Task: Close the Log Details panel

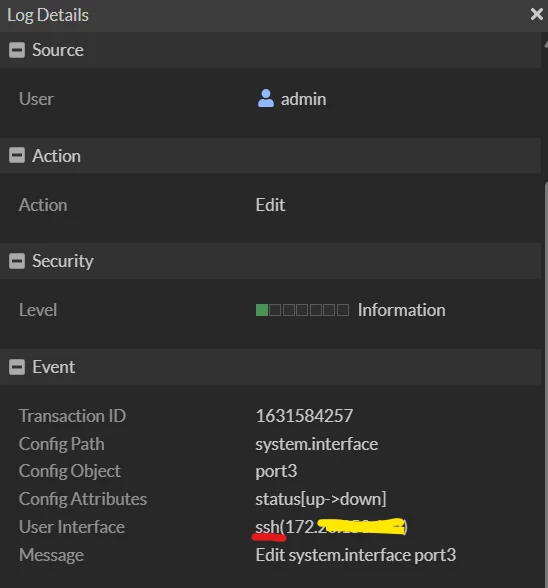Action: coord(537,14)
